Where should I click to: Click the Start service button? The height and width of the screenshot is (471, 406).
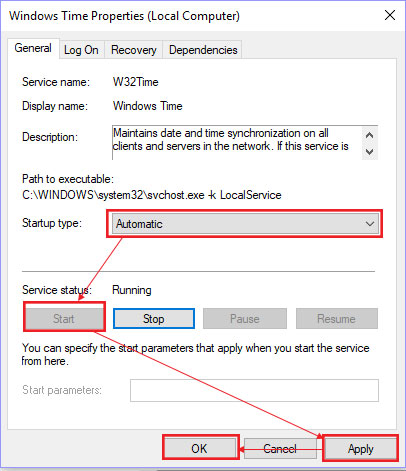64,319
